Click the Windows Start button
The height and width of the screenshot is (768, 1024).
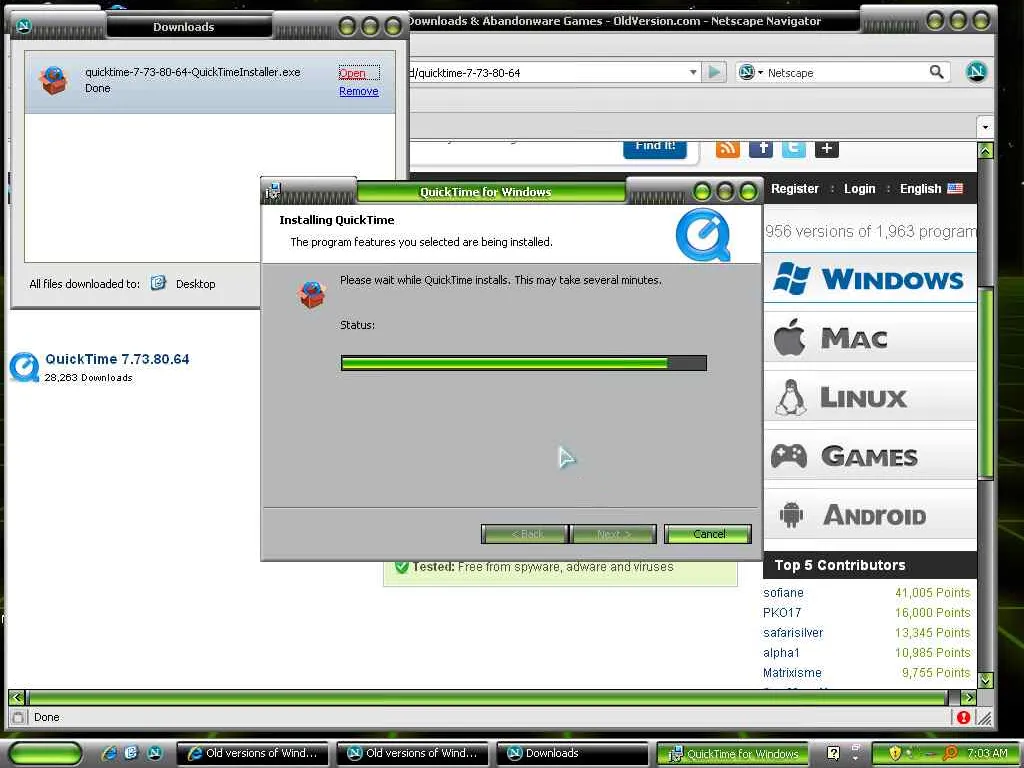tap(45, 753)
